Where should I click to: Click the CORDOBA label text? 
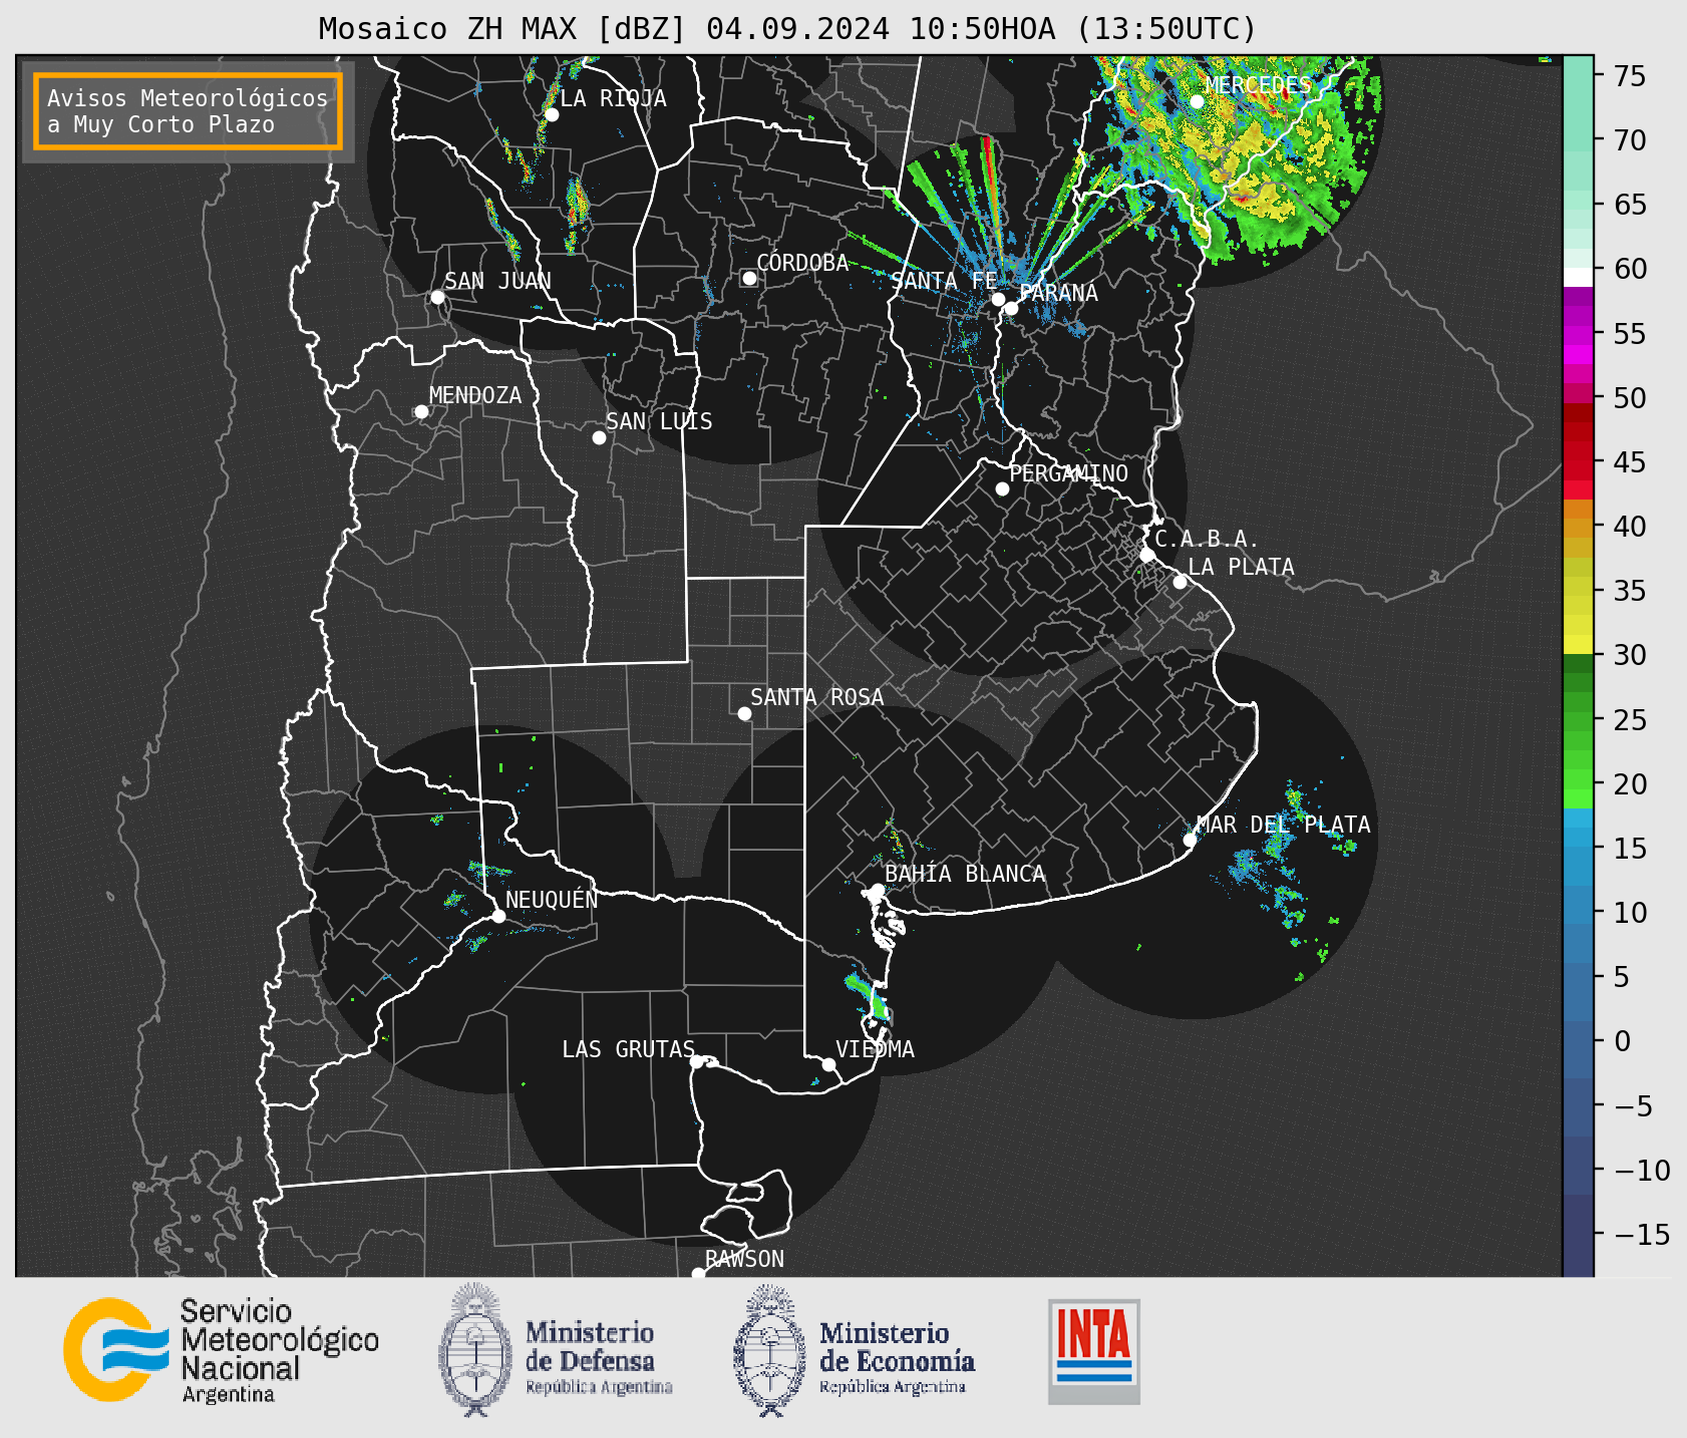(803, 263)
